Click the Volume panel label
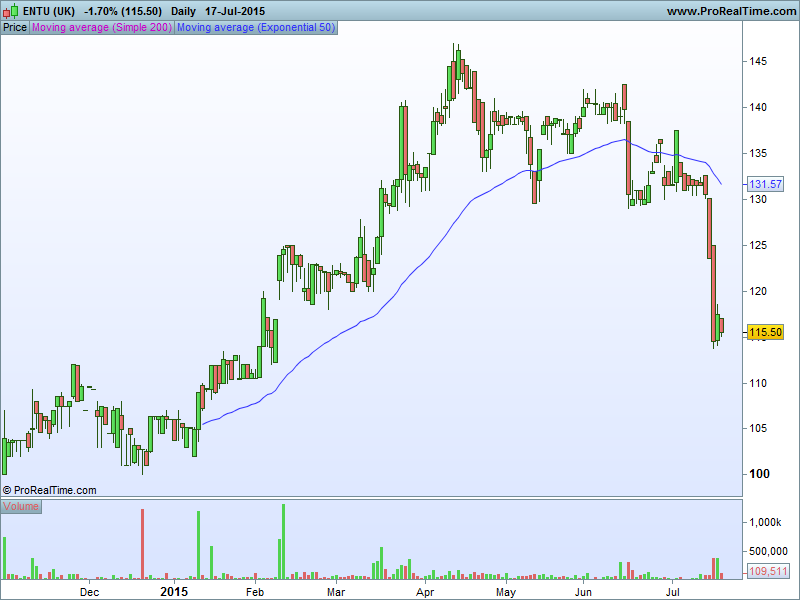 click(21, 506)
